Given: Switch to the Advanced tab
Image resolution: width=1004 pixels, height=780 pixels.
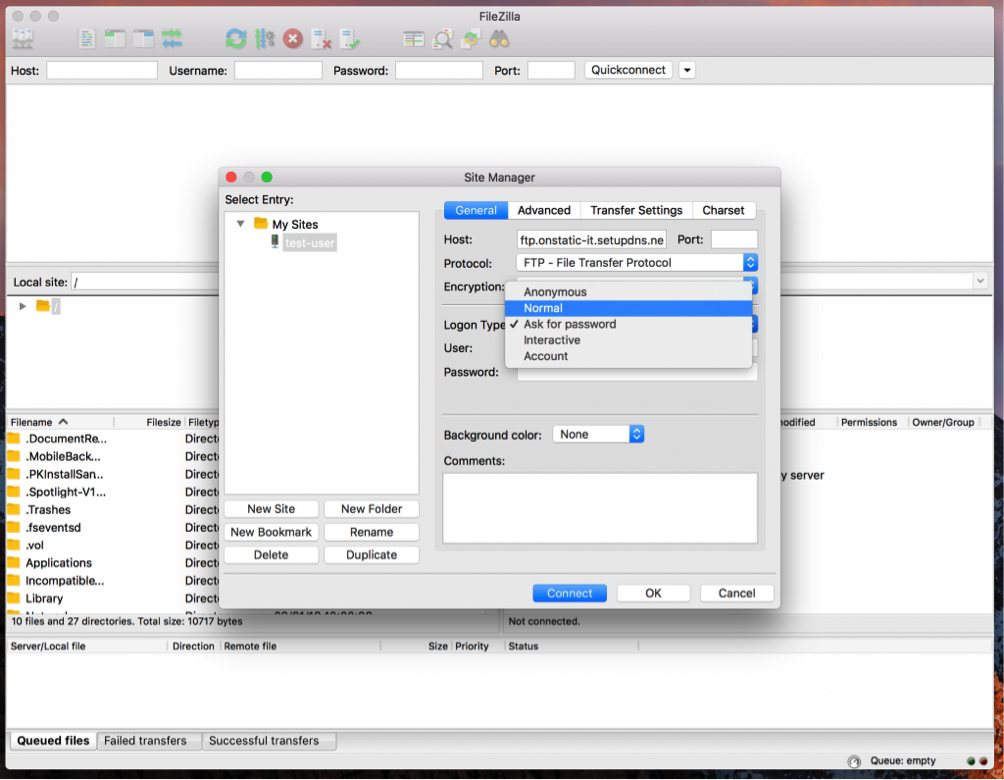Looking at the screenshot, I should [544, 210].
